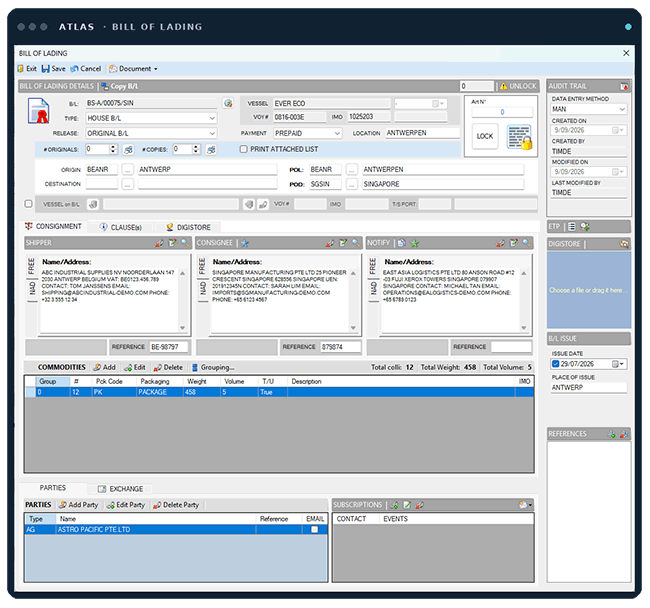Tick the VESSEL on B/L checkbox
Screen dimensions: 650x608
tap(28, 203)
